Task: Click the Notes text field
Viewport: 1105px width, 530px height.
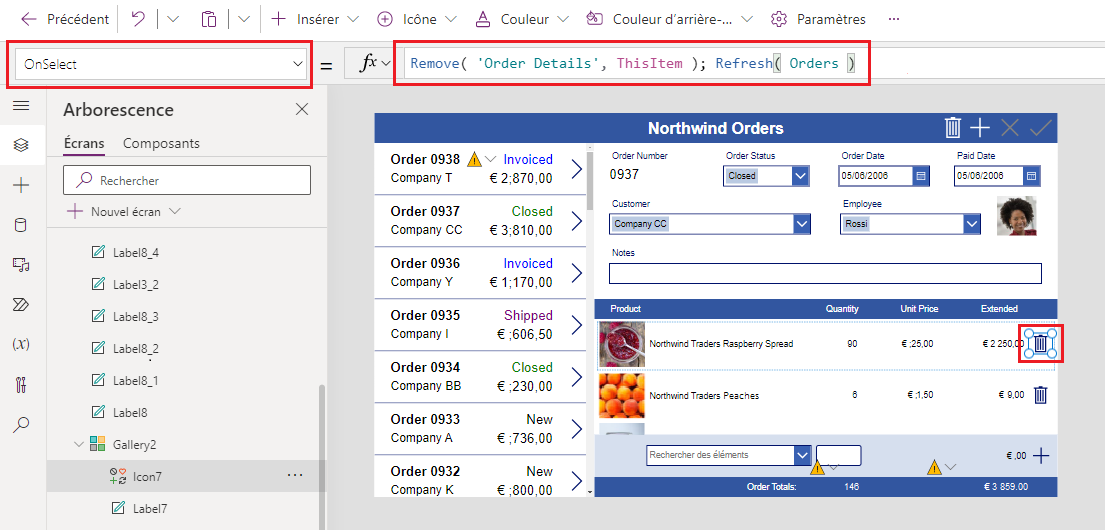Action: (825, 273)
